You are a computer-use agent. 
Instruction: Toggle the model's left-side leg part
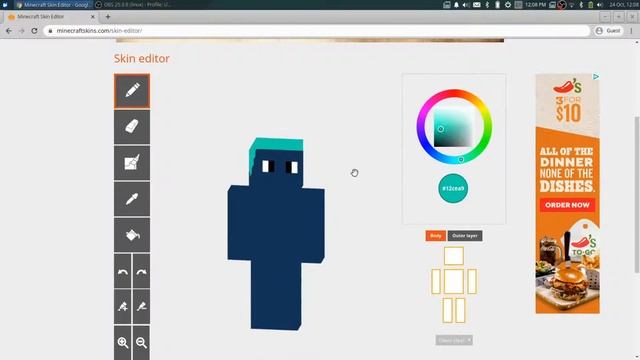(448, 310)
